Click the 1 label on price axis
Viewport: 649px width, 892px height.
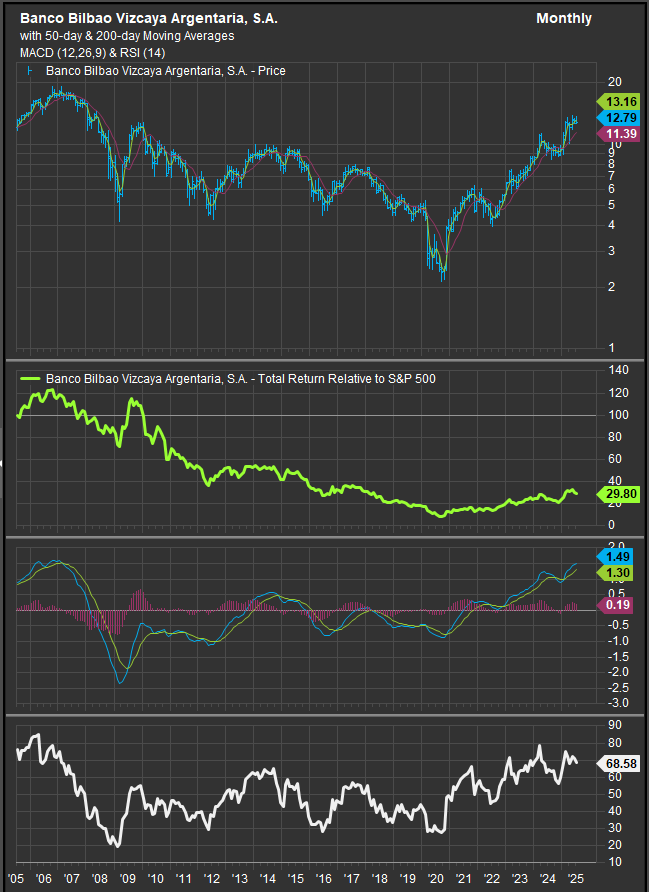pos(611,348)
